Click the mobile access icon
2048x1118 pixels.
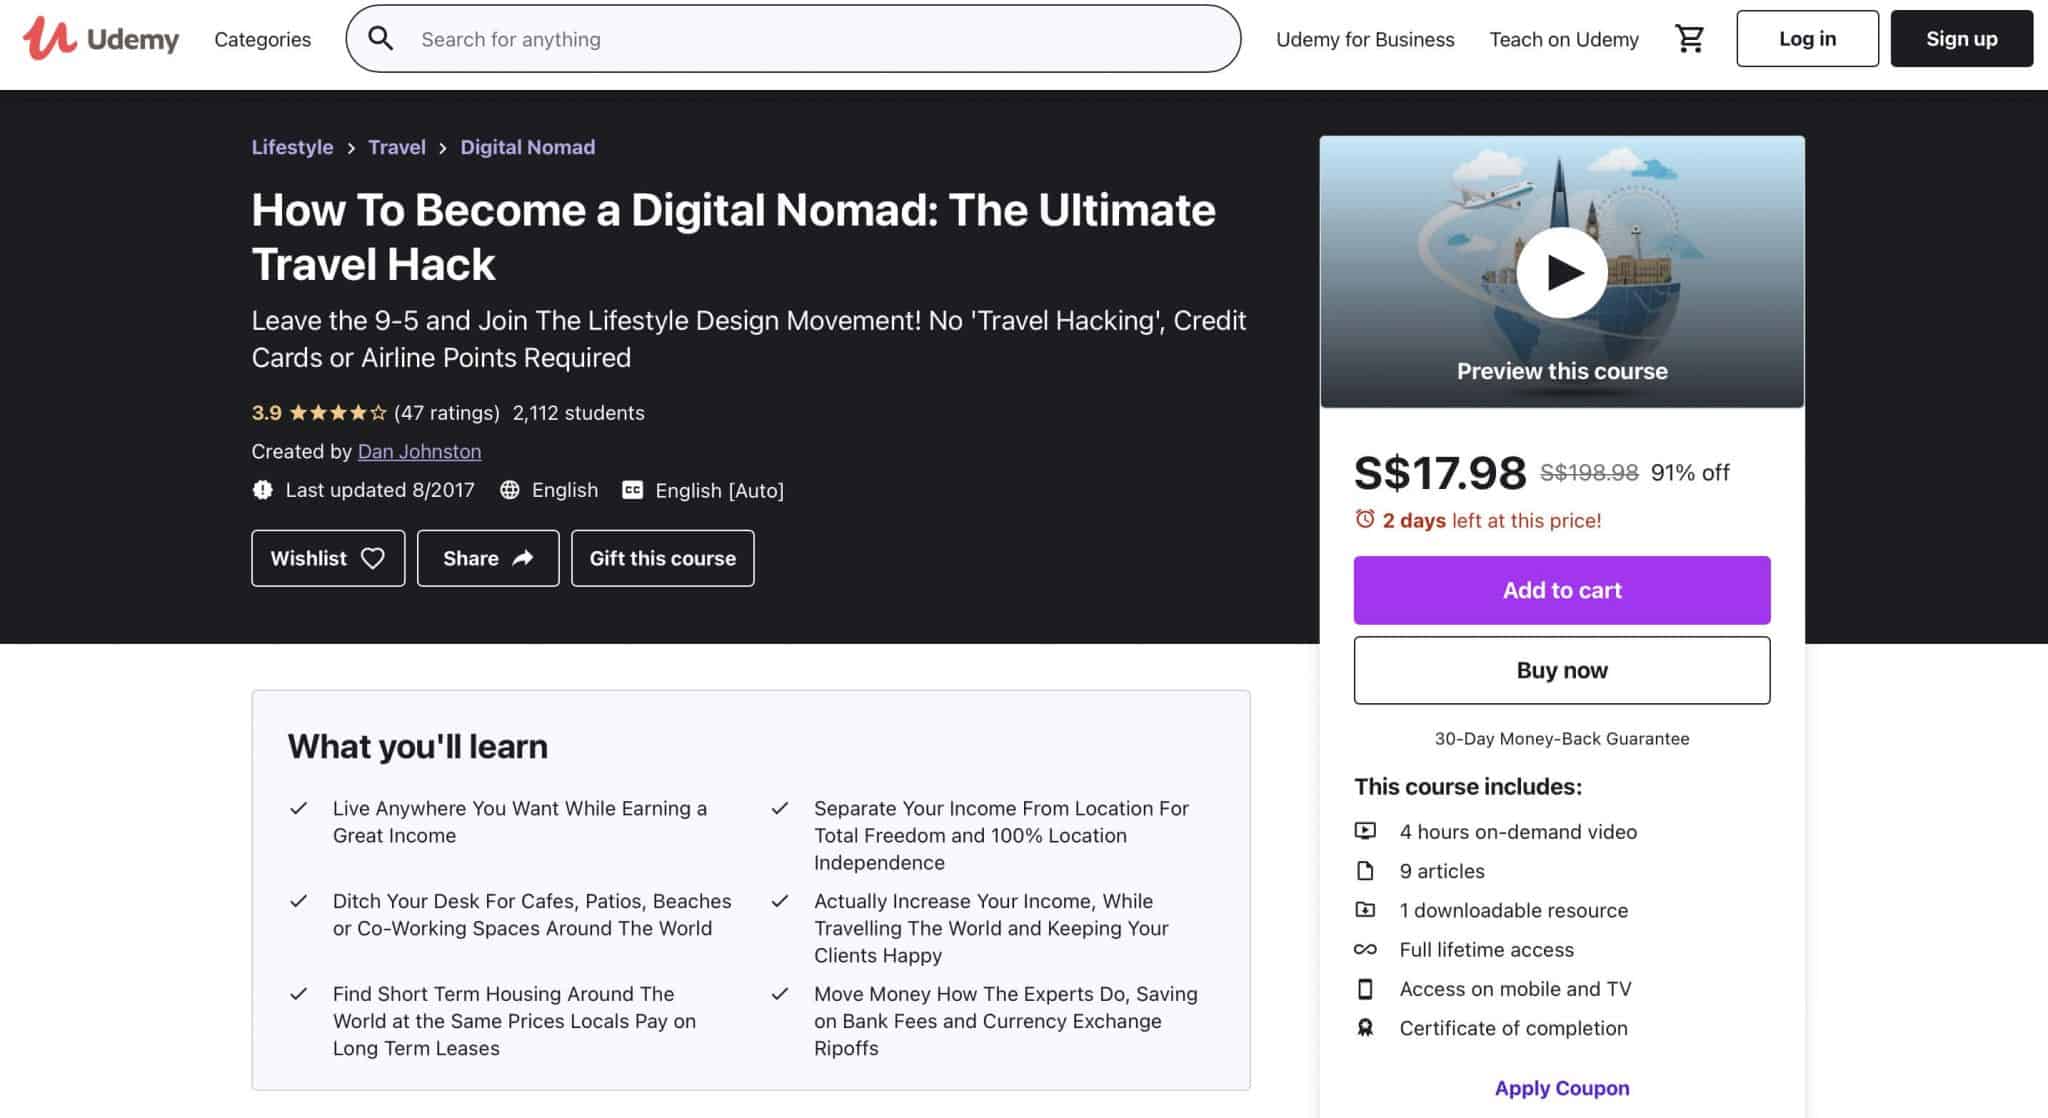[1365, 989]
